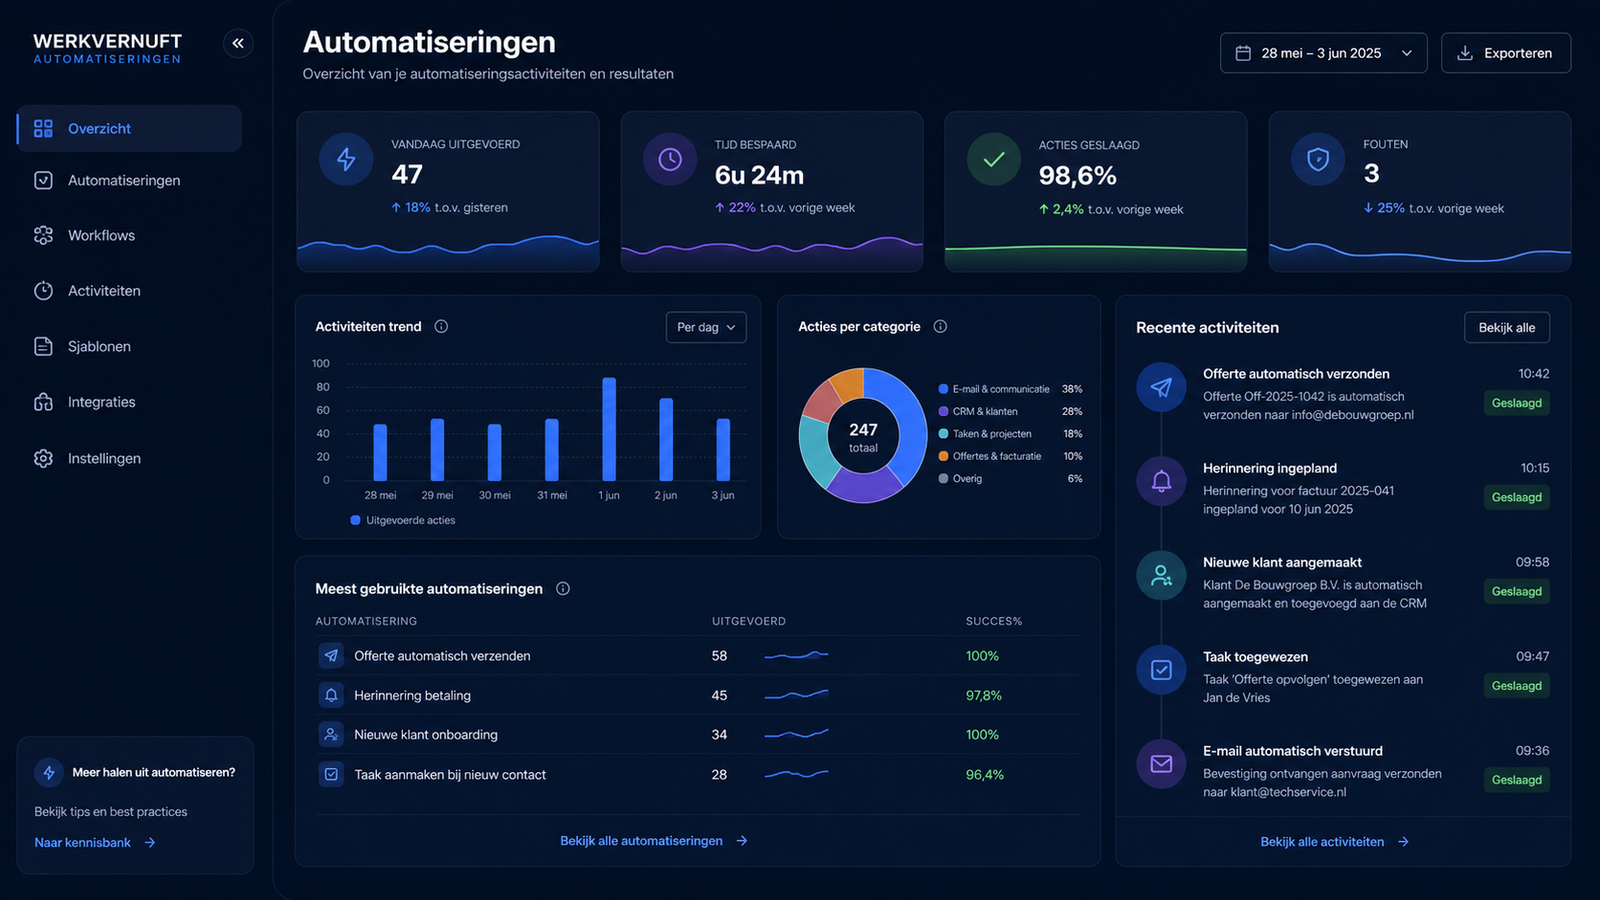Viewport: 1600px width, 900px height.
Task: Click the lightning bolt icon in Vandaag uitgevoerd card
Action: pyautogui.click(x=346, y=159)
